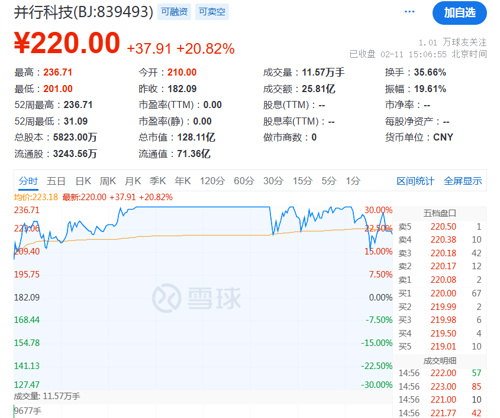Open the three-dot more options menu
Viewport: 500px width, 418px height.
tap(409, 12)
